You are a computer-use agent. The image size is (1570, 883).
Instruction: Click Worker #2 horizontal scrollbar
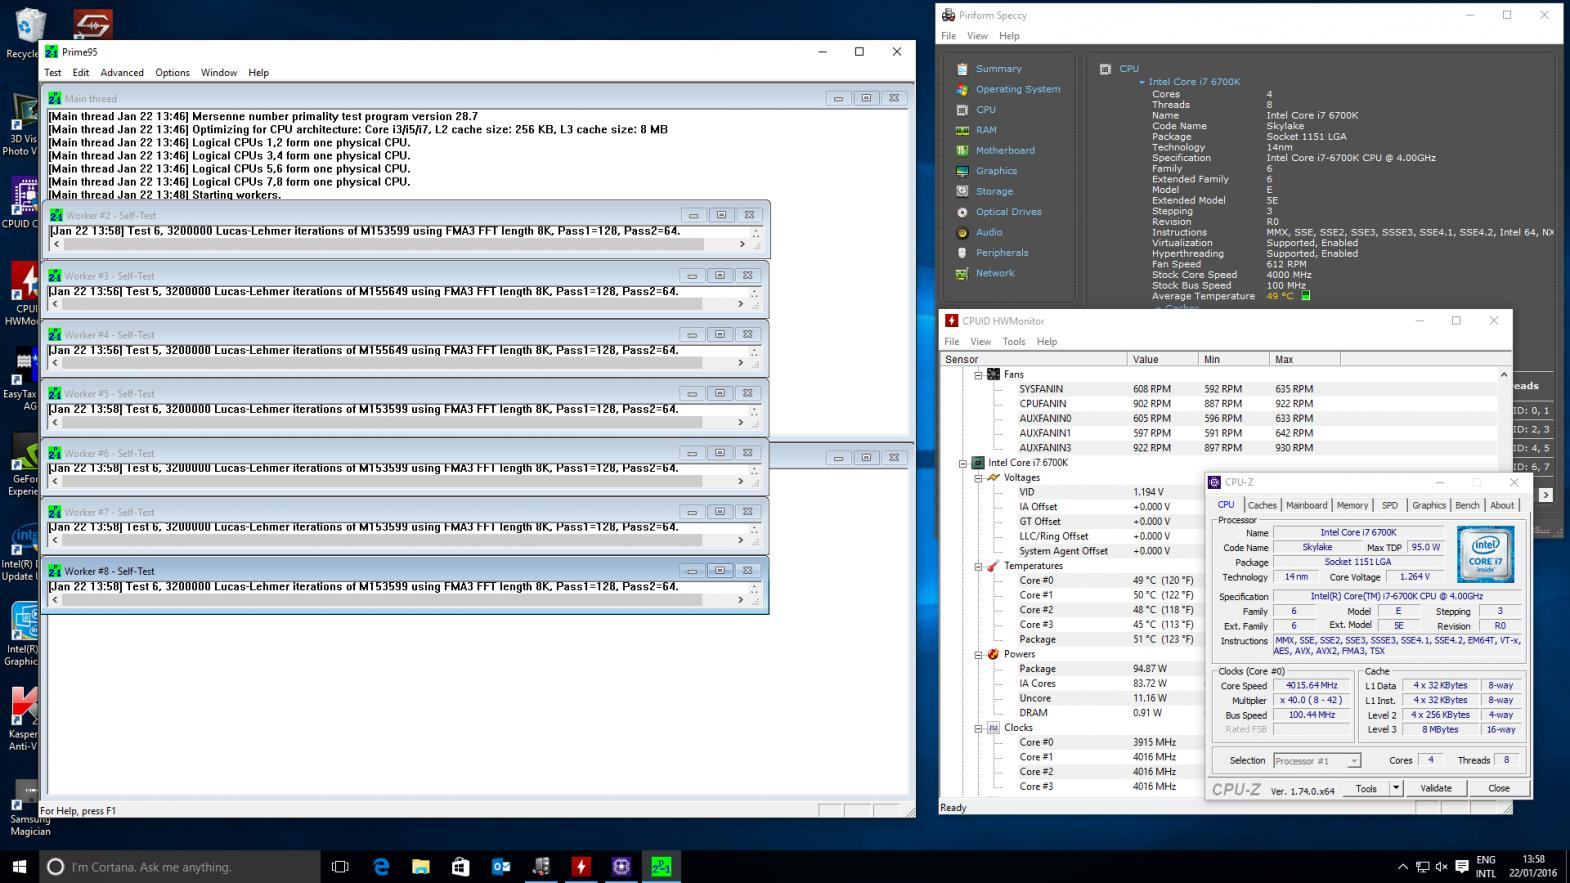click(397, 244)
